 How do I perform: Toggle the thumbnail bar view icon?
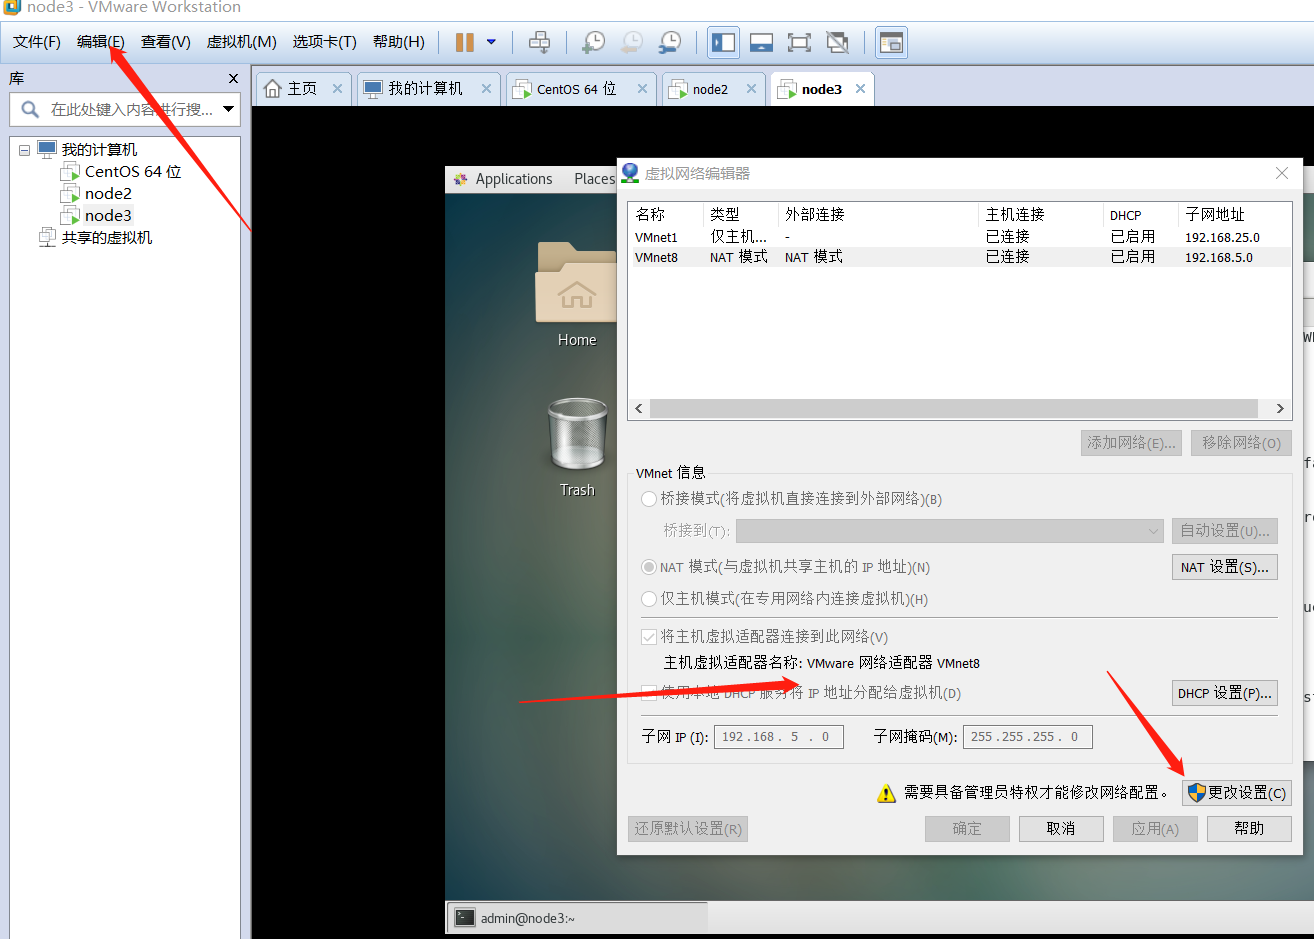tap(761, 42)
